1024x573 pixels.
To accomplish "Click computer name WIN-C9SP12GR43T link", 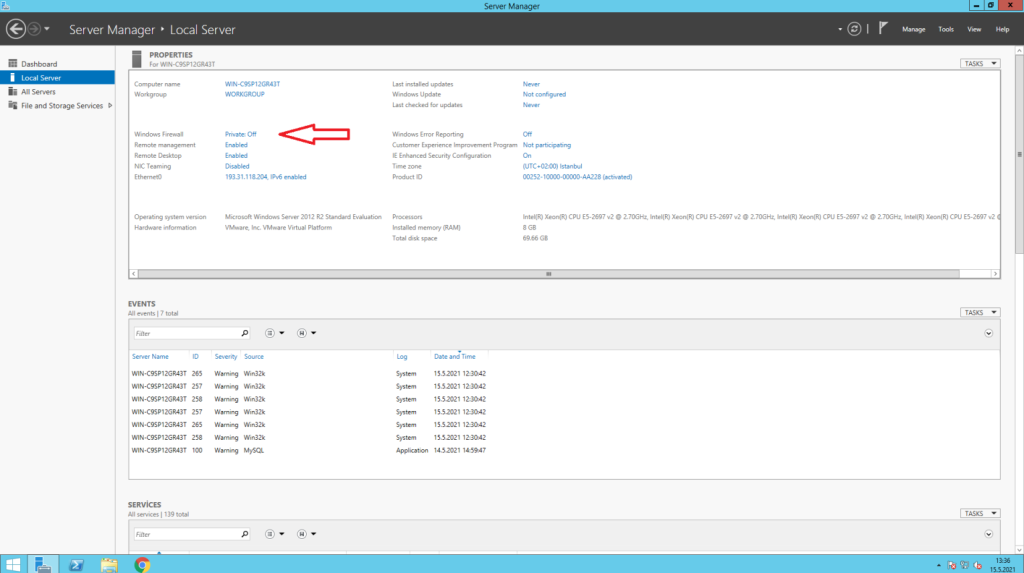I will pos(252,84).
